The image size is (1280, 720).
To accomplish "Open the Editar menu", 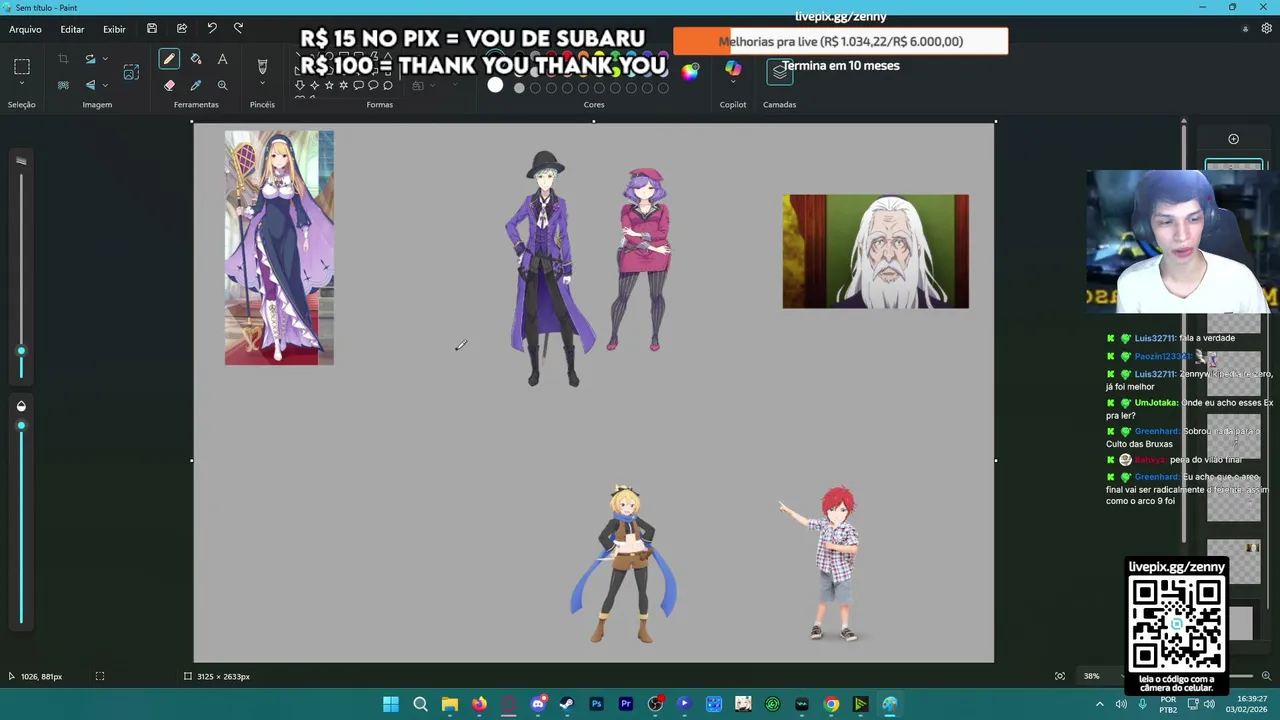I will click(72, 29).
